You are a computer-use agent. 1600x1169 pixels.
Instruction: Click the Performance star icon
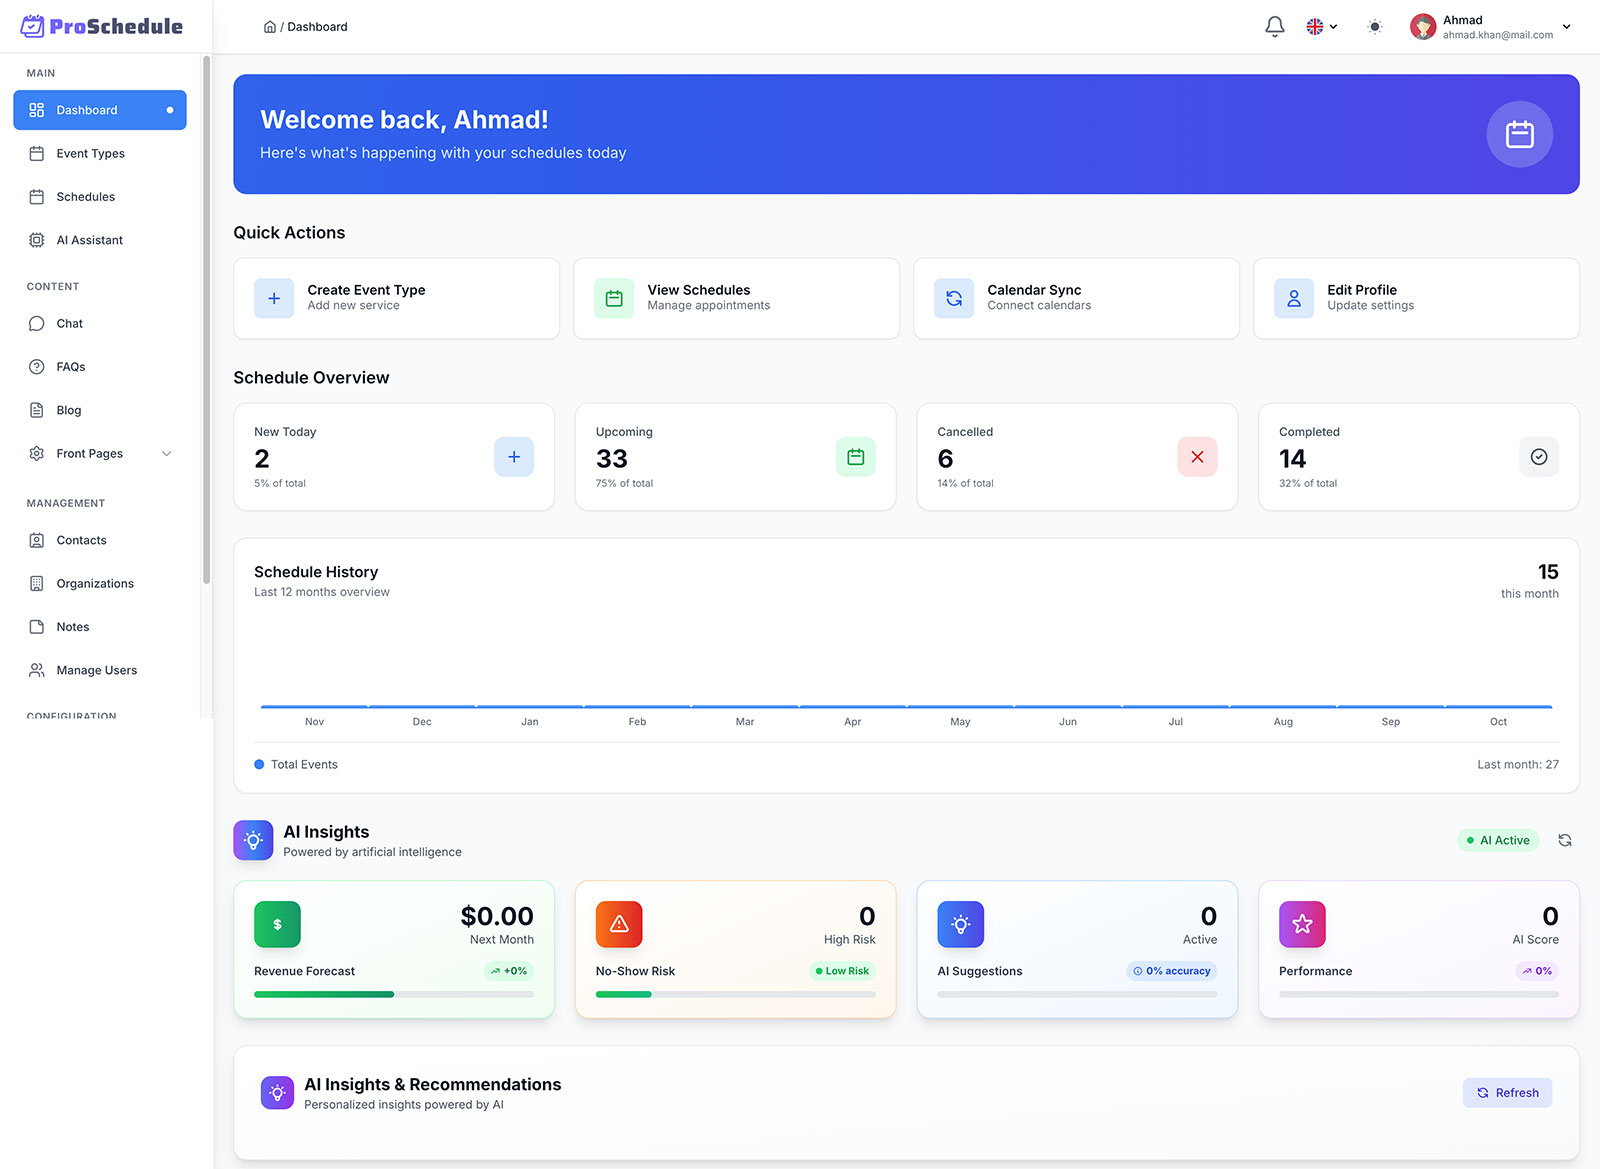point(1302,924)
